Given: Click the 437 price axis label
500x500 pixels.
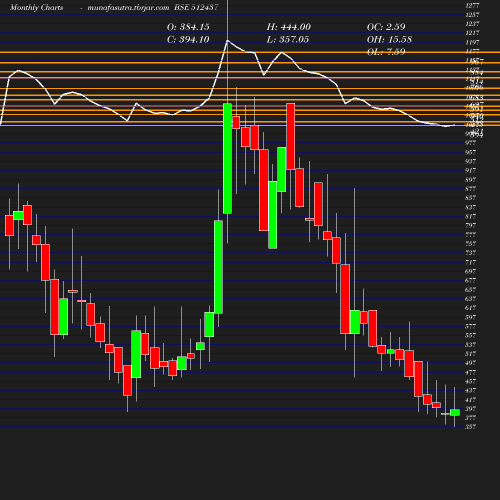Looking at the screenshot, I should (470, 390).
